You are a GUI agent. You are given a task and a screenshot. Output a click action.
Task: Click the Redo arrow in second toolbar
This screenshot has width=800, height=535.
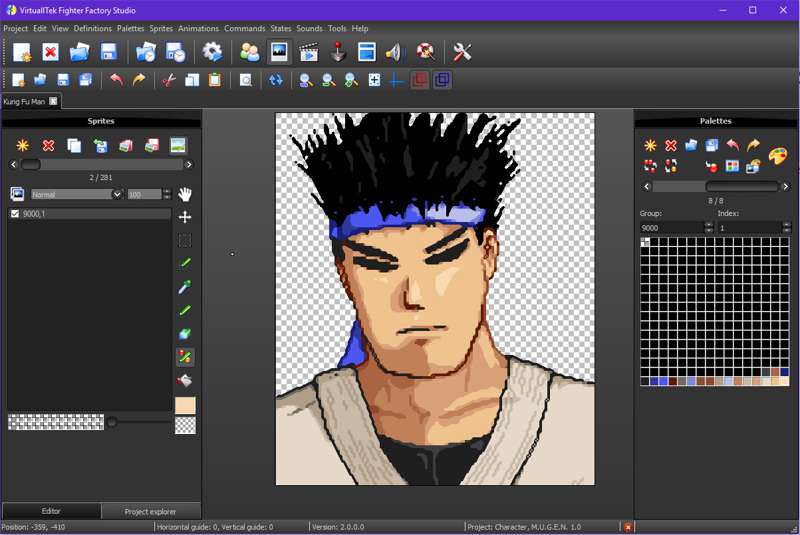139,80
